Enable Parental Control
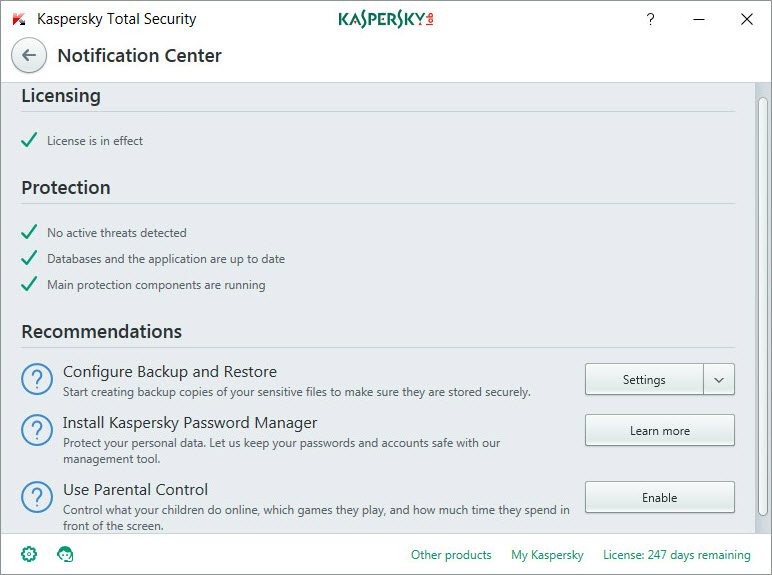Viewport: 772px width, 575px height. point(659,498)
